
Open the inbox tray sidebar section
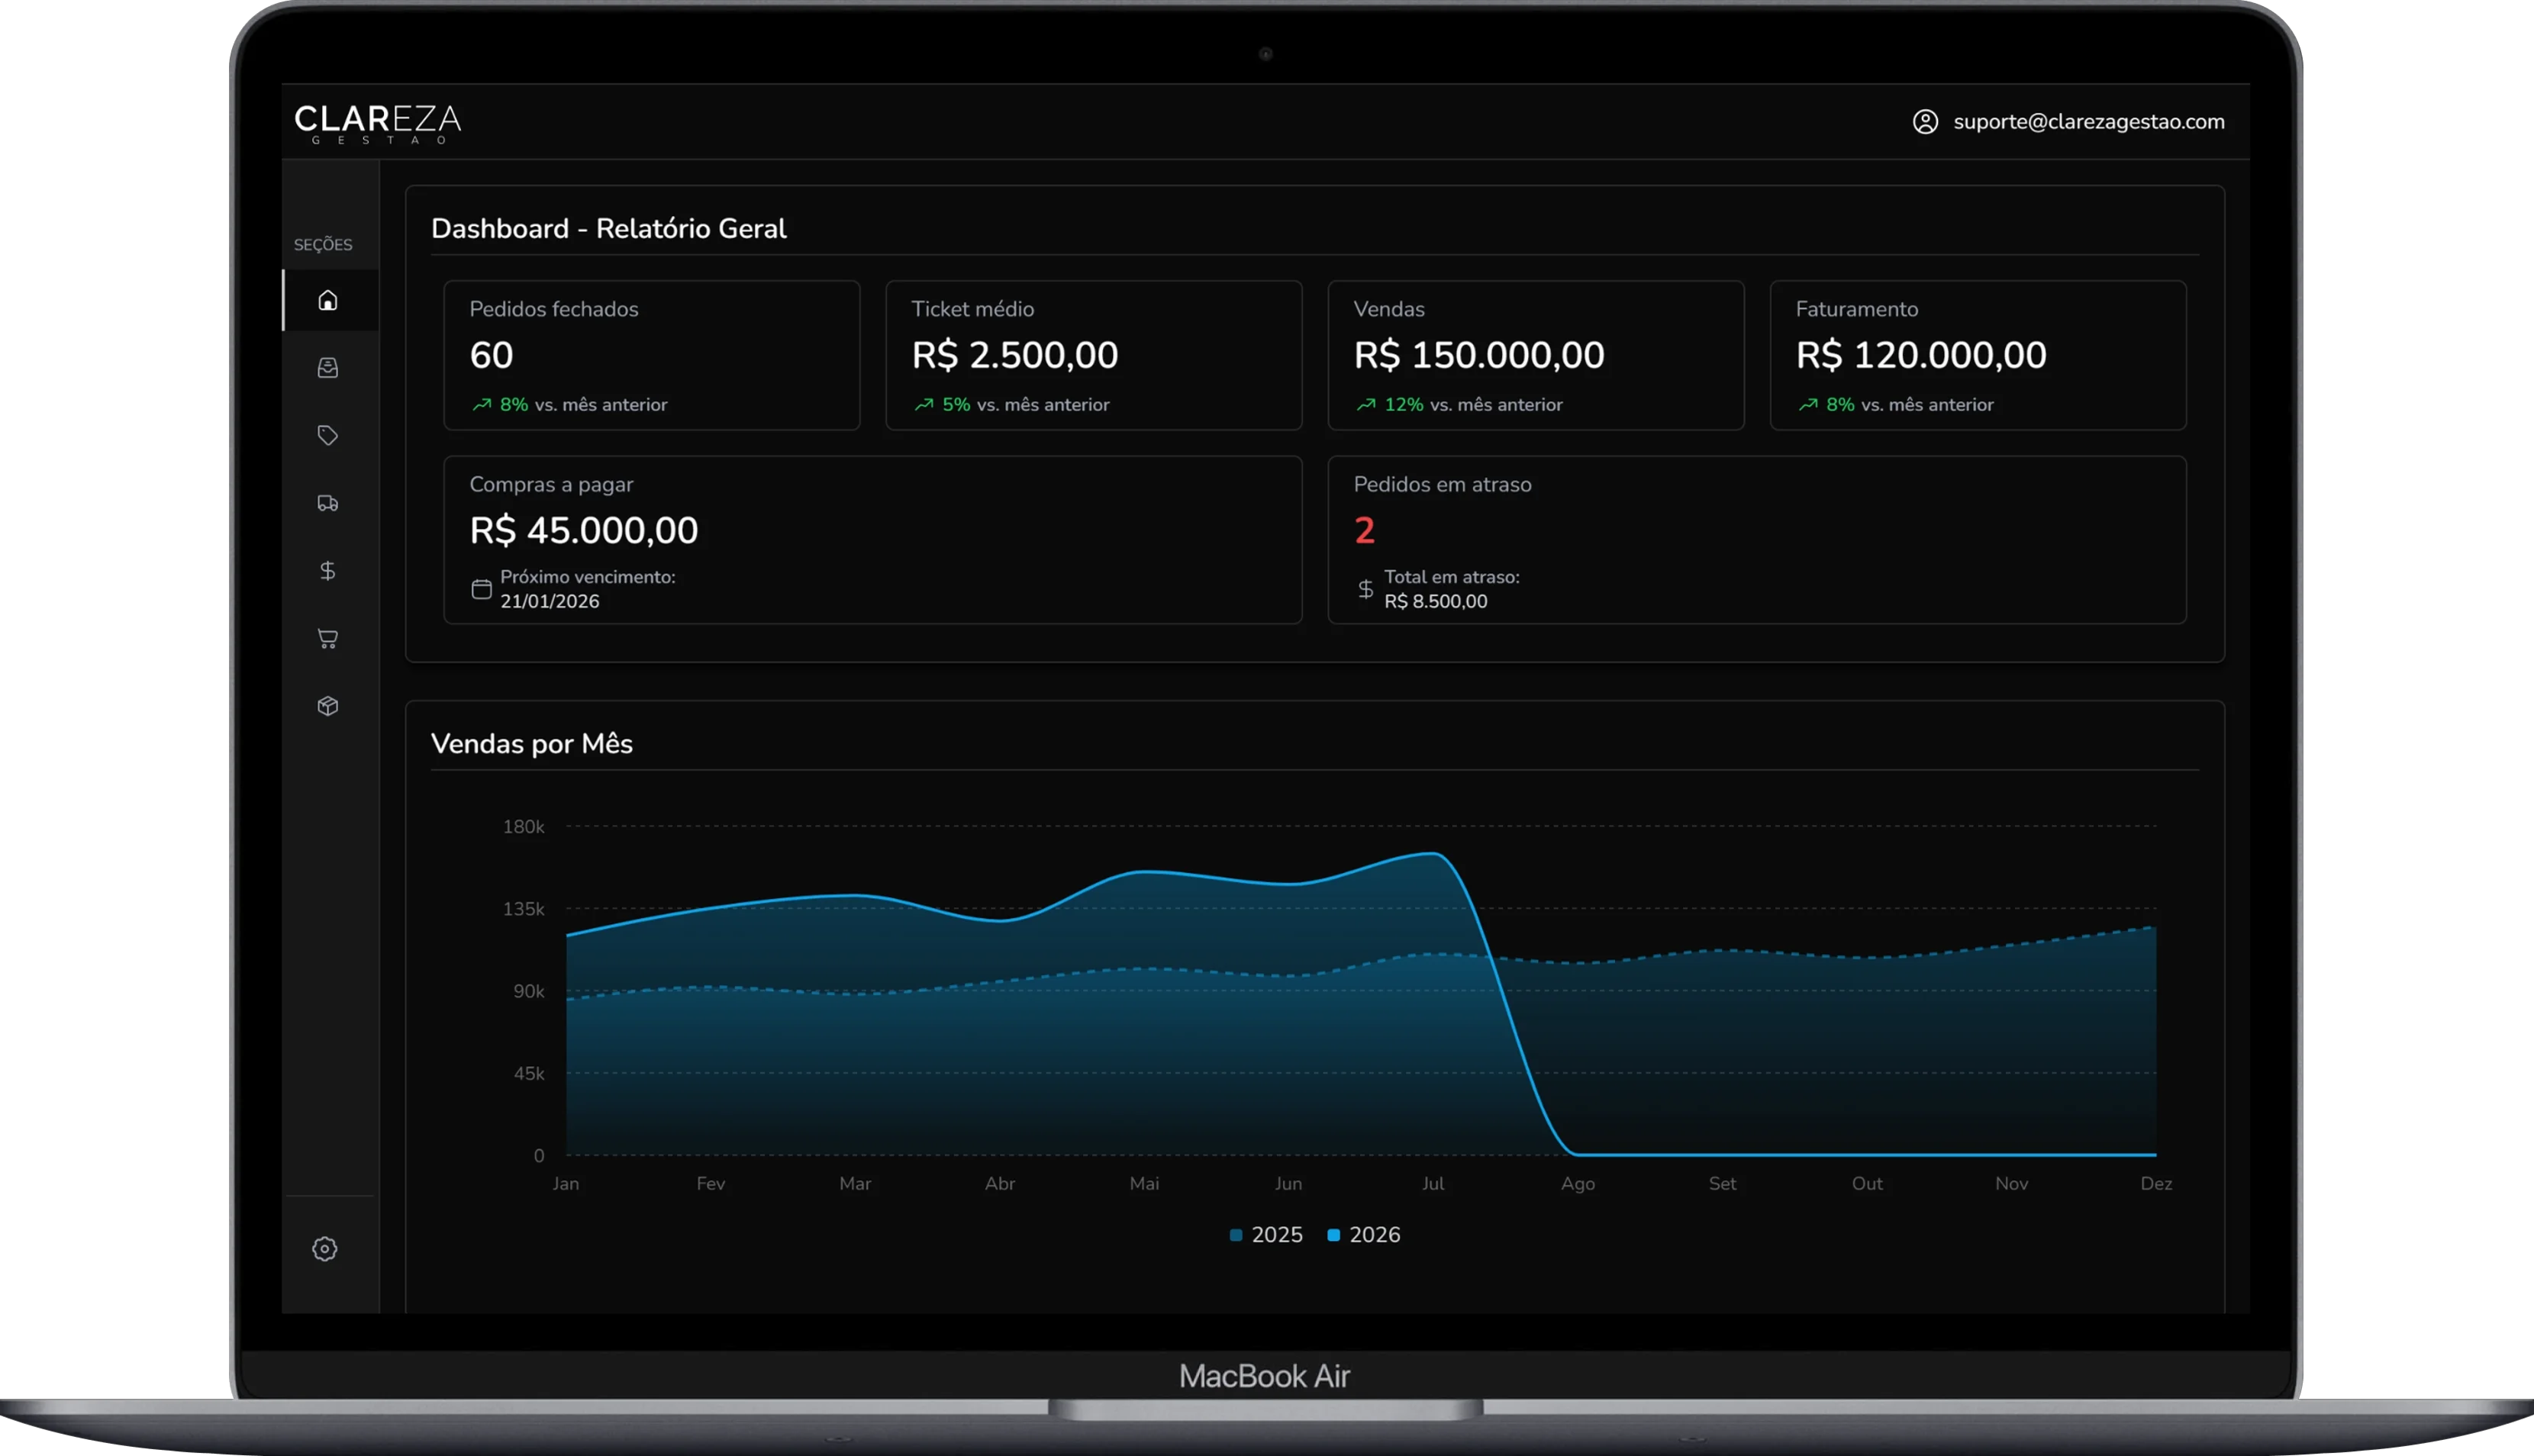(x=327, y=368)
